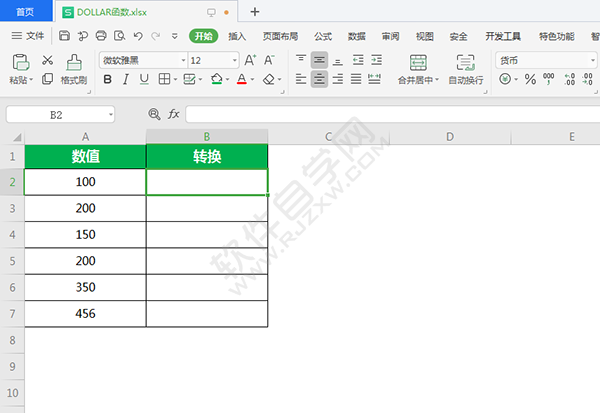Expand the borders dropdown arrow
Image resolution: width=600 pixels, height=413 pixels.
click(175, 80)
